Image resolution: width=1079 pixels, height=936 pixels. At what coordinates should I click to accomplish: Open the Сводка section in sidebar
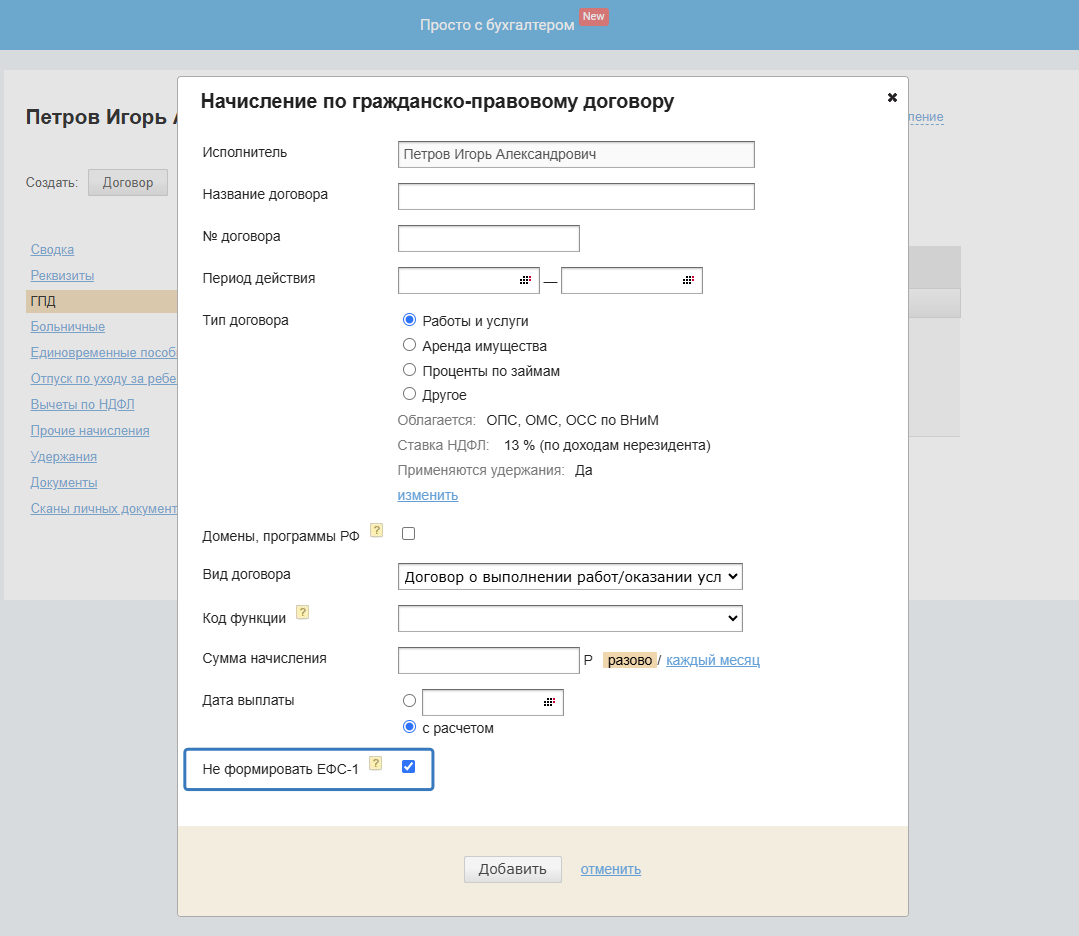pyautogui.click(x=52, y=249)
